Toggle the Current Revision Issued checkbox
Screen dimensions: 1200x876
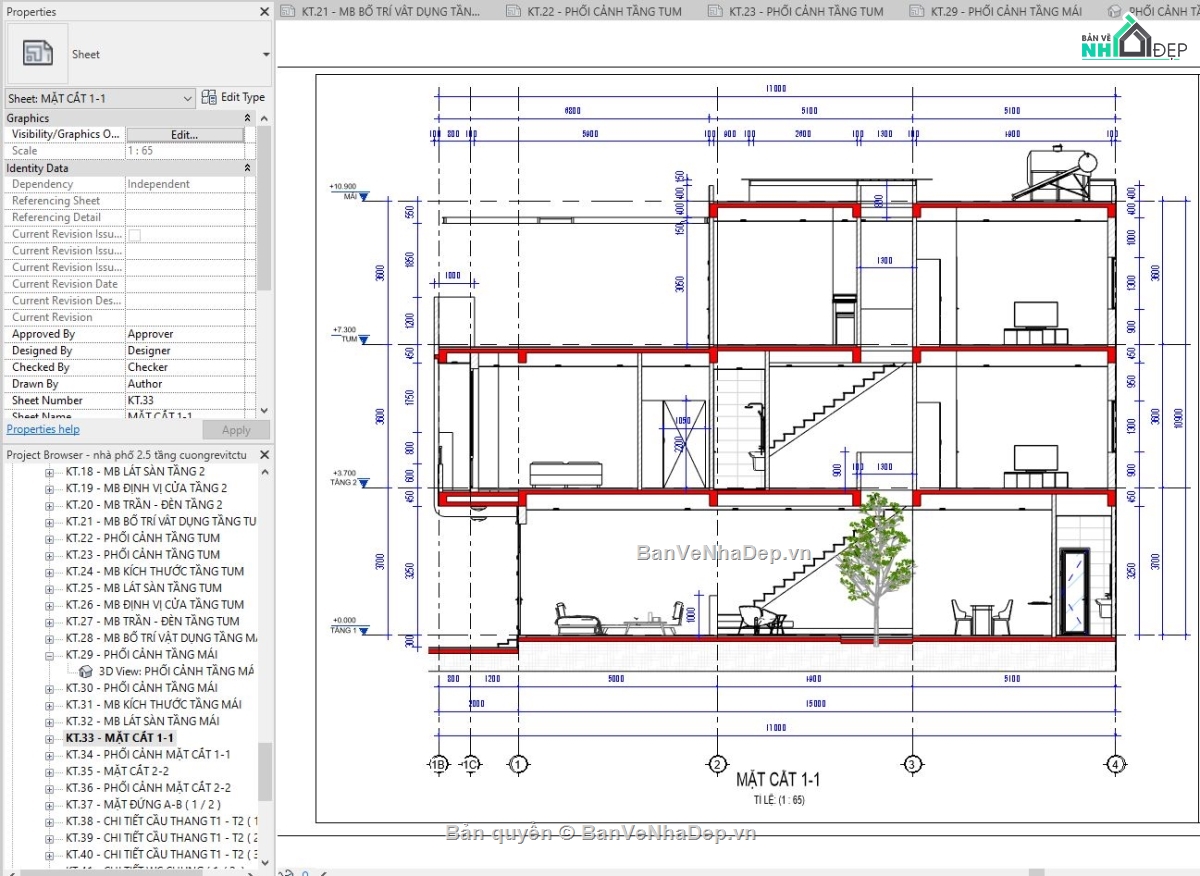click(x=135, y=234)
